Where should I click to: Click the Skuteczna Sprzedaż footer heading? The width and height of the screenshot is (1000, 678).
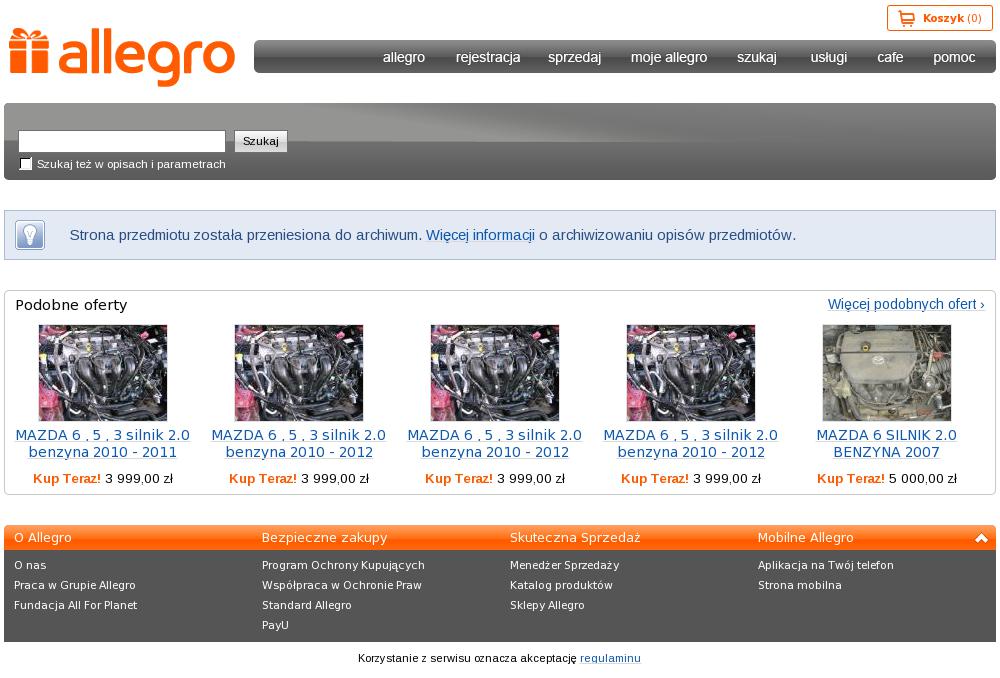(x=575, y=538)
